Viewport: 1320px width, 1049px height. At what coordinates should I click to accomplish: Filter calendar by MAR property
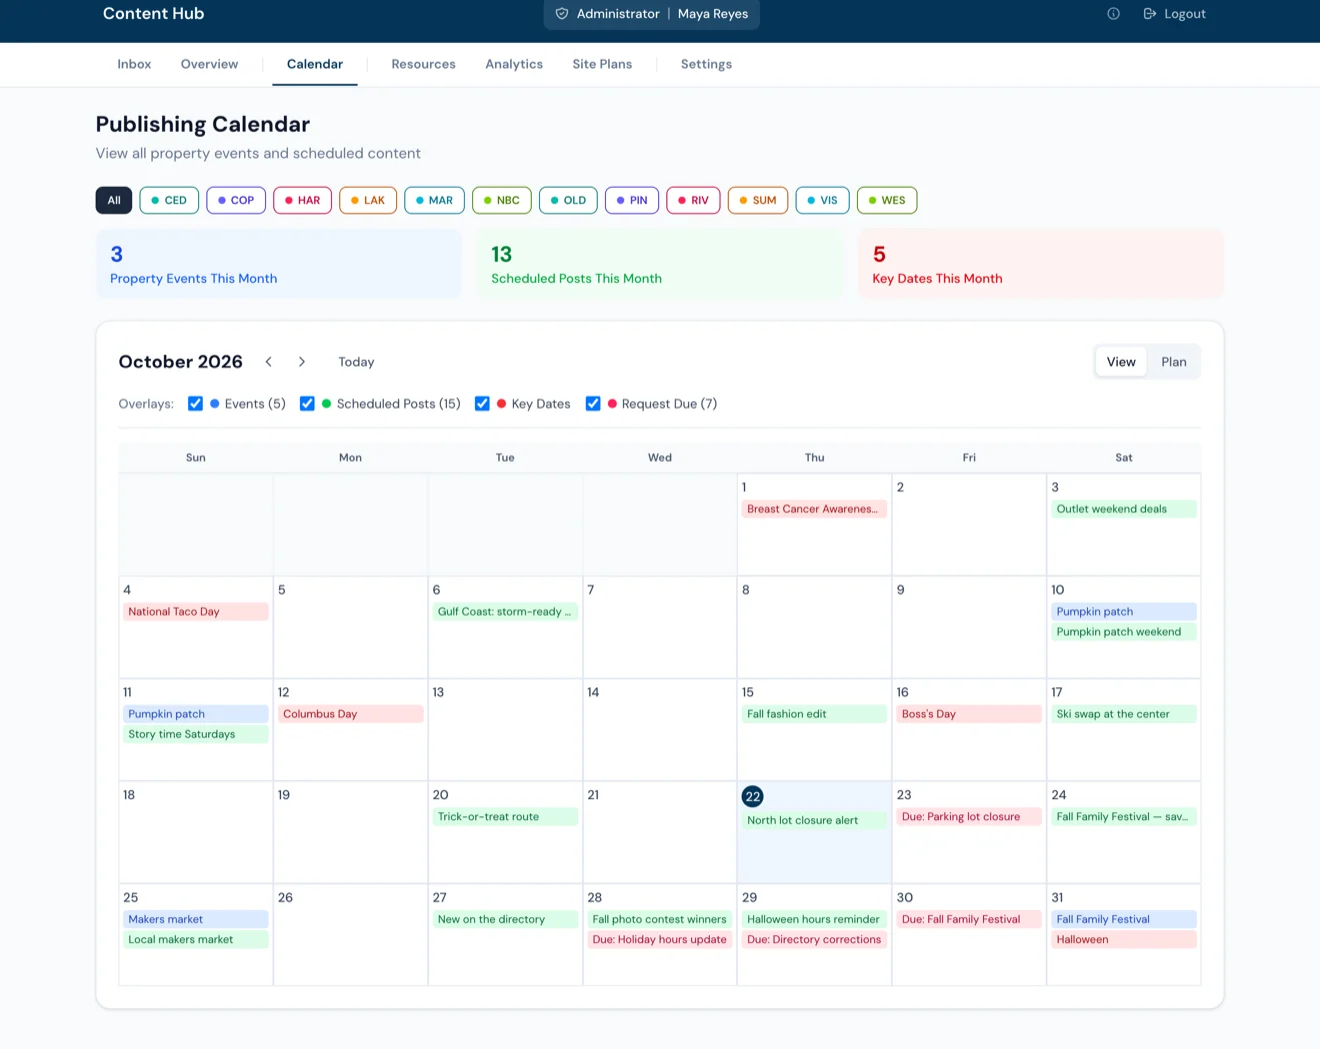click(x=434, y=200)
